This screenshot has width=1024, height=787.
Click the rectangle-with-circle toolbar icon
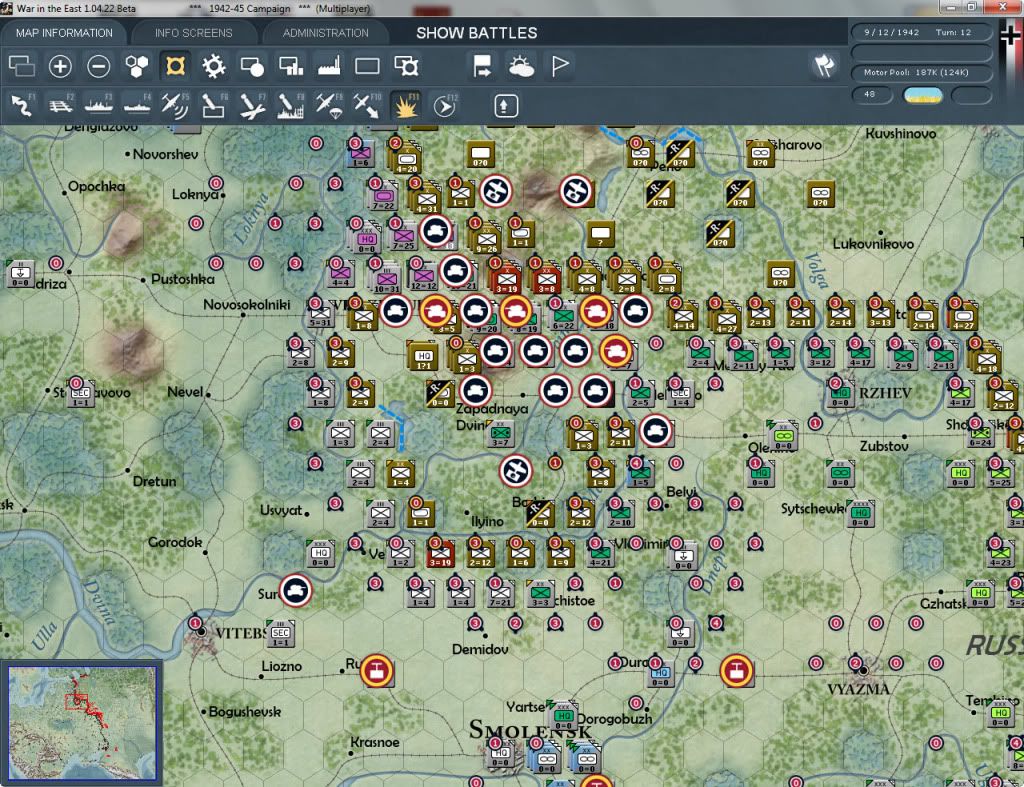click(x=252, y=66)
